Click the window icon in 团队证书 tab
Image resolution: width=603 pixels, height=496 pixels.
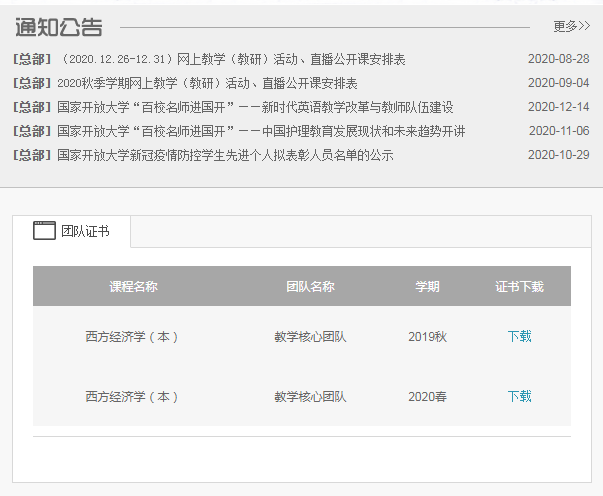click(x=44, y=231)
